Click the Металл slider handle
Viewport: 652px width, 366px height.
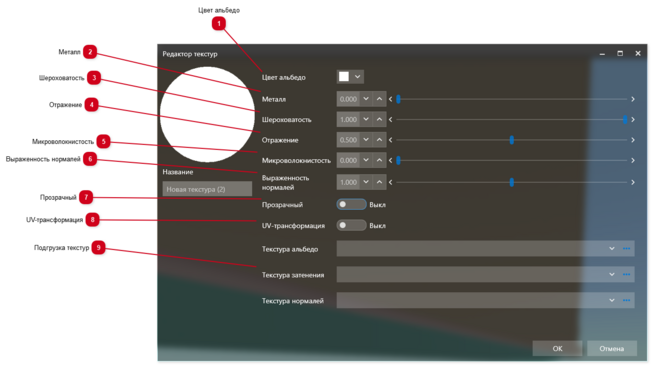398,99
